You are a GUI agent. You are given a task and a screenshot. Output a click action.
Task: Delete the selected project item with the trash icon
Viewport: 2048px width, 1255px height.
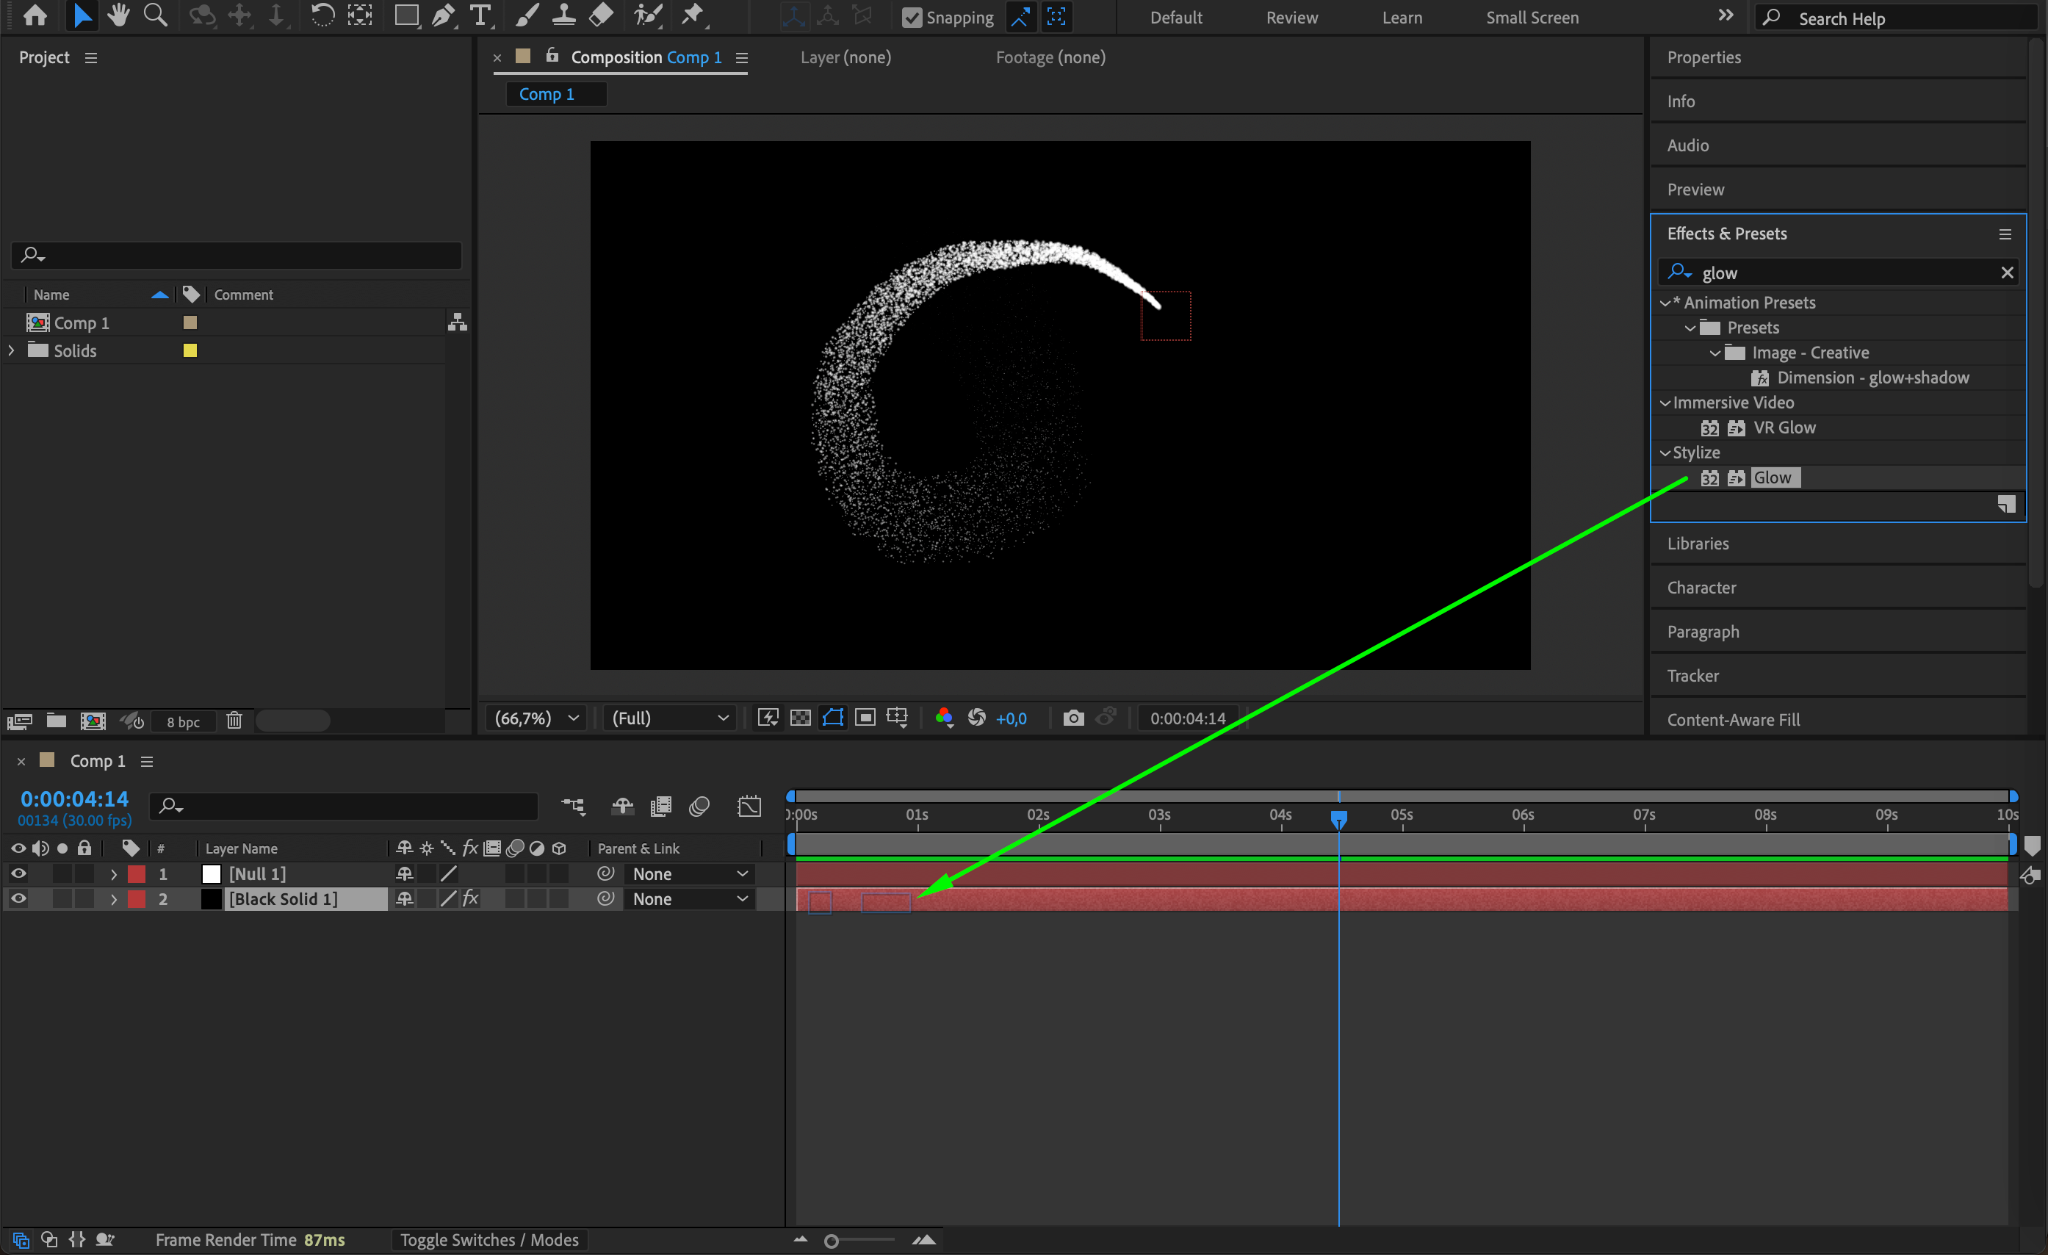pos(234,720)
